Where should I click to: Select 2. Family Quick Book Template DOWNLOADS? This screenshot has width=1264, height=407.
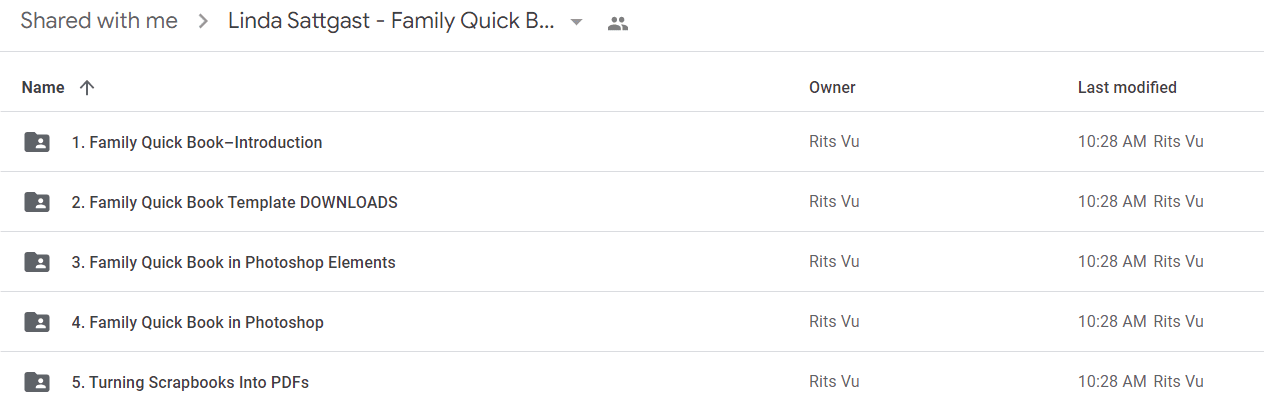[632, 202]
